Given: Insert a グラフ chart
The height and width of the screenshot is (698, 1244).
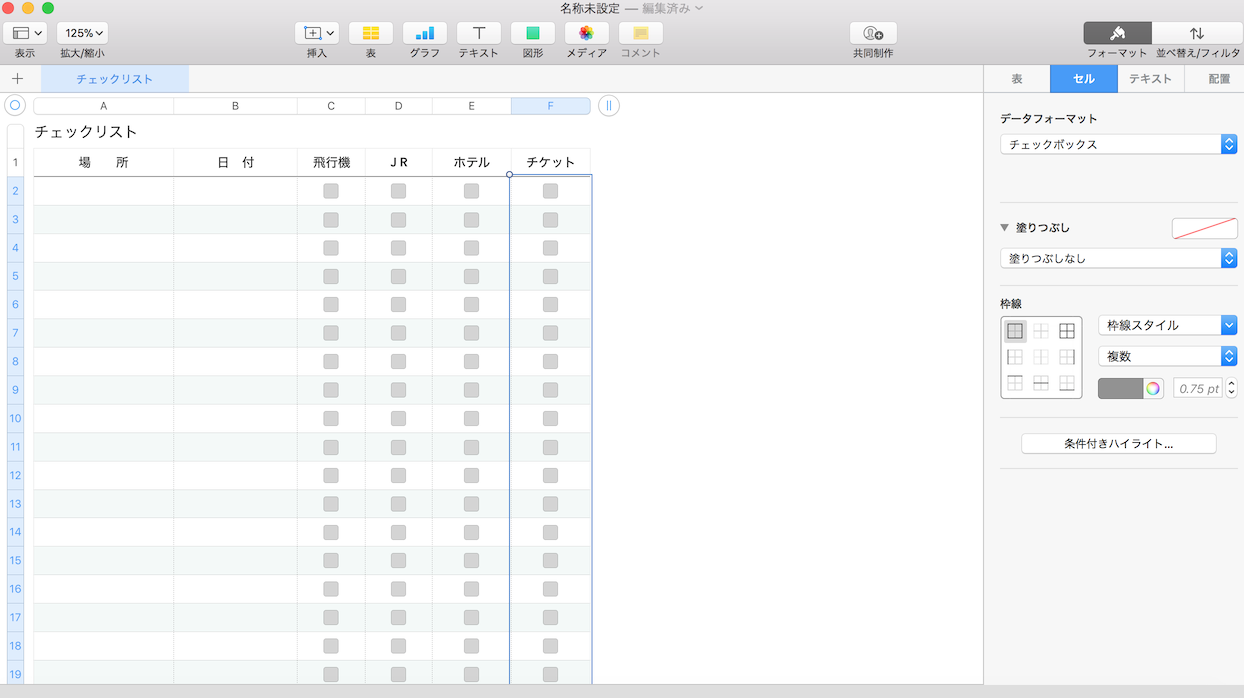Looking at the screenshot, I should tap(425, 33).
